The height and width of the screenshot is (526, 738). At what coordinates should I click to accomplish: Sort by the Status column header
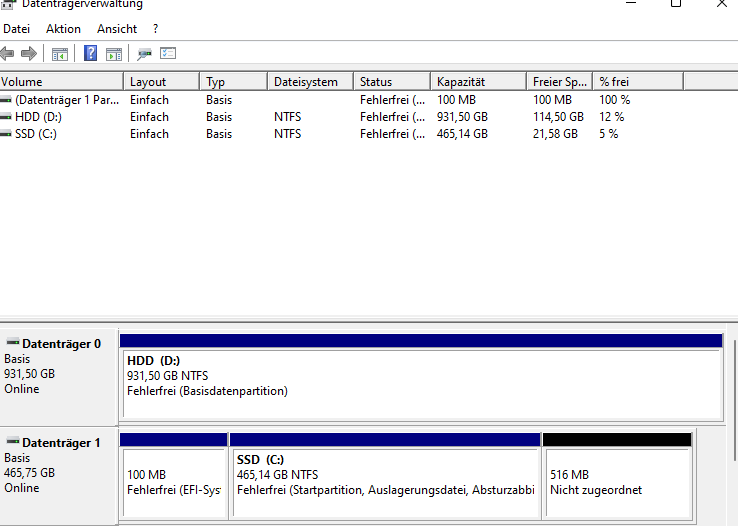[x=393, y=81]
